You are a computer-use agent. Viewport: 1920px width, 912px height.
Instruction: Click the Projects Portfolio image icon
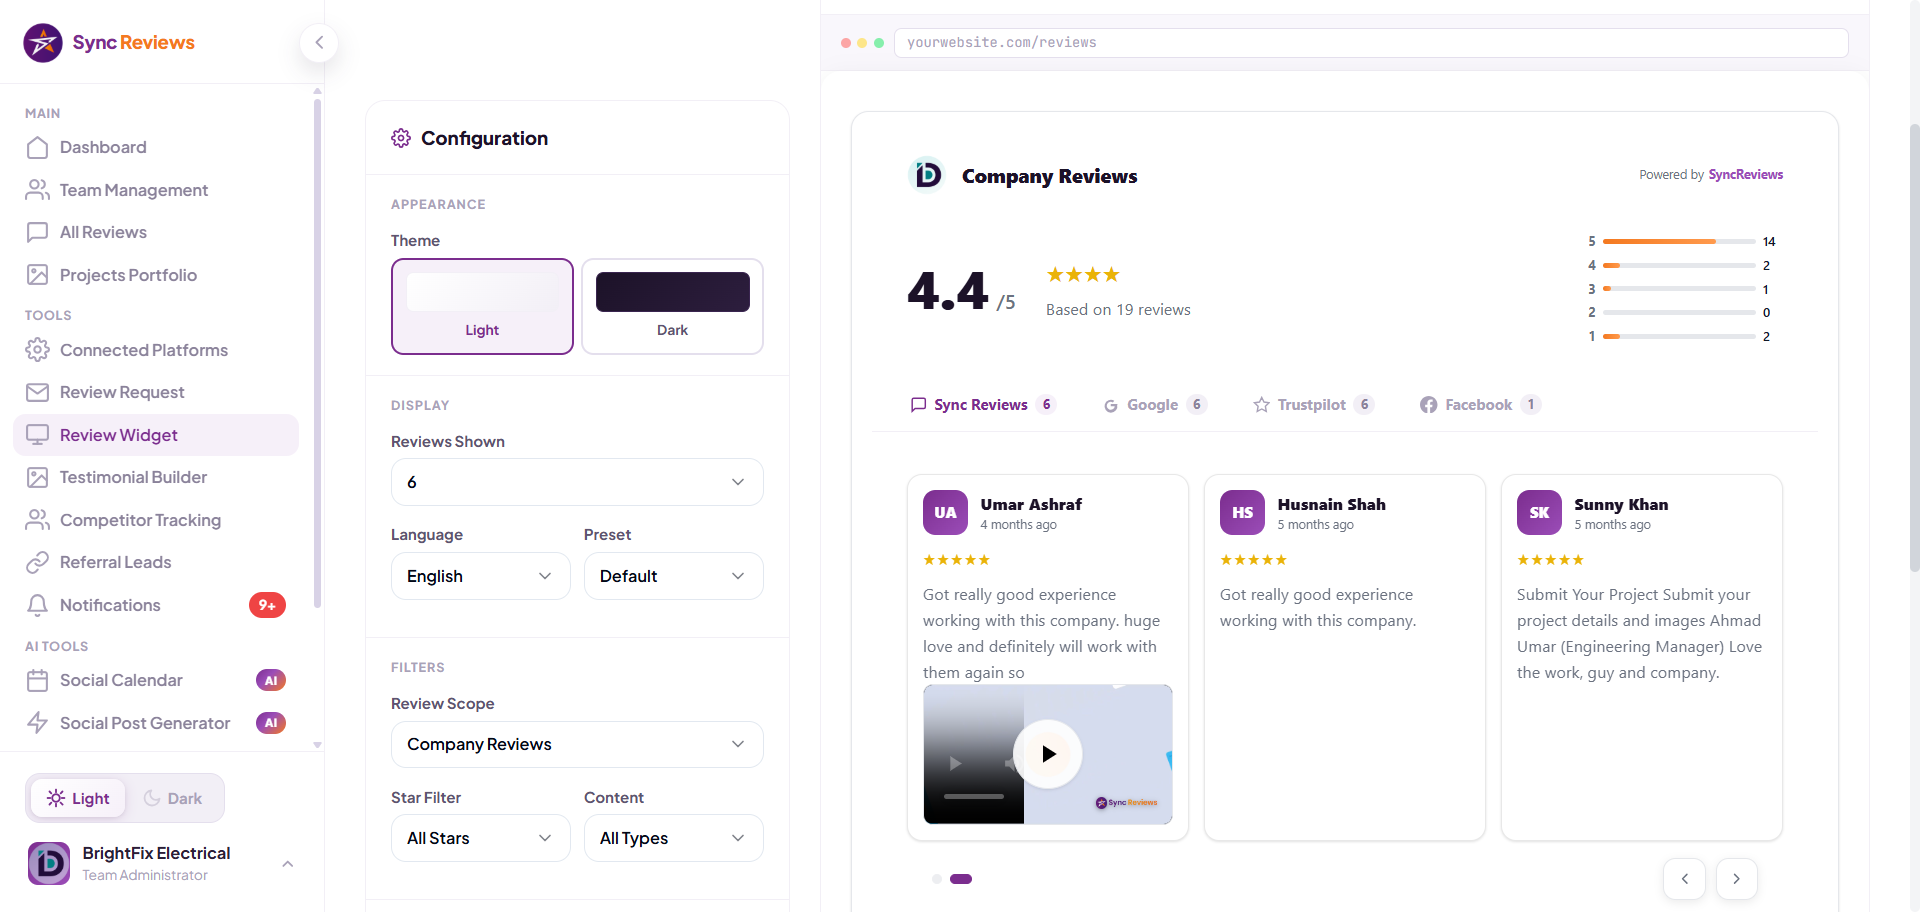(x=38, y=275)
